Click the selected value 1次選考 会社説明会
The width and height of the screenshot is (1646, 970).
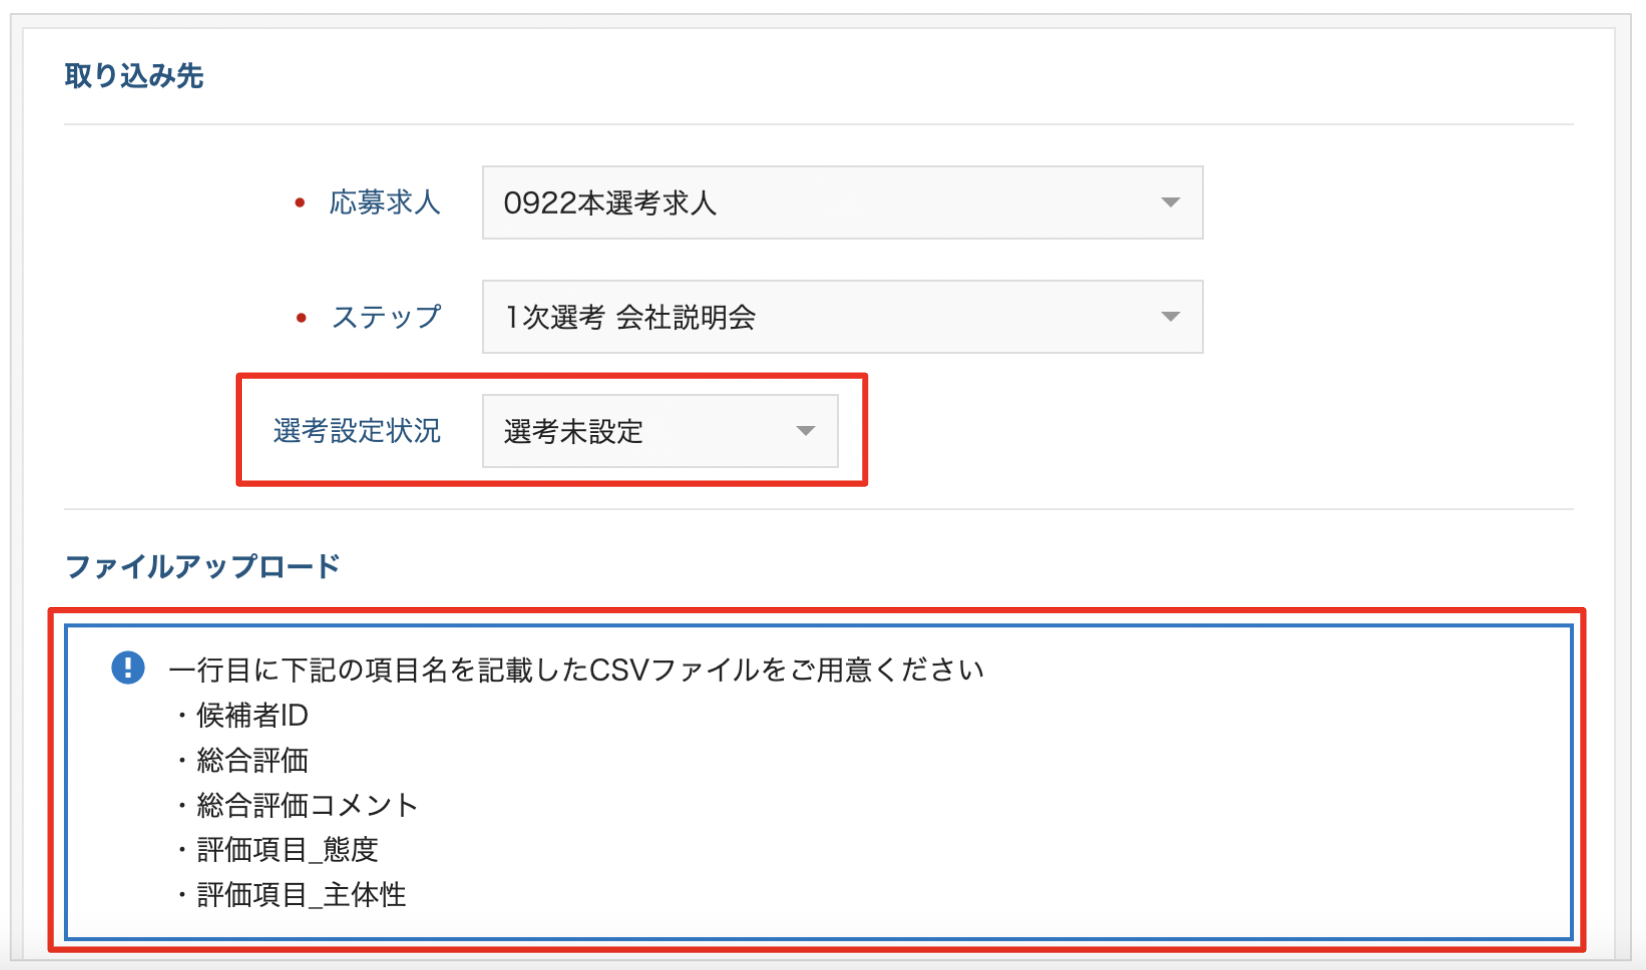click(629, 318)
